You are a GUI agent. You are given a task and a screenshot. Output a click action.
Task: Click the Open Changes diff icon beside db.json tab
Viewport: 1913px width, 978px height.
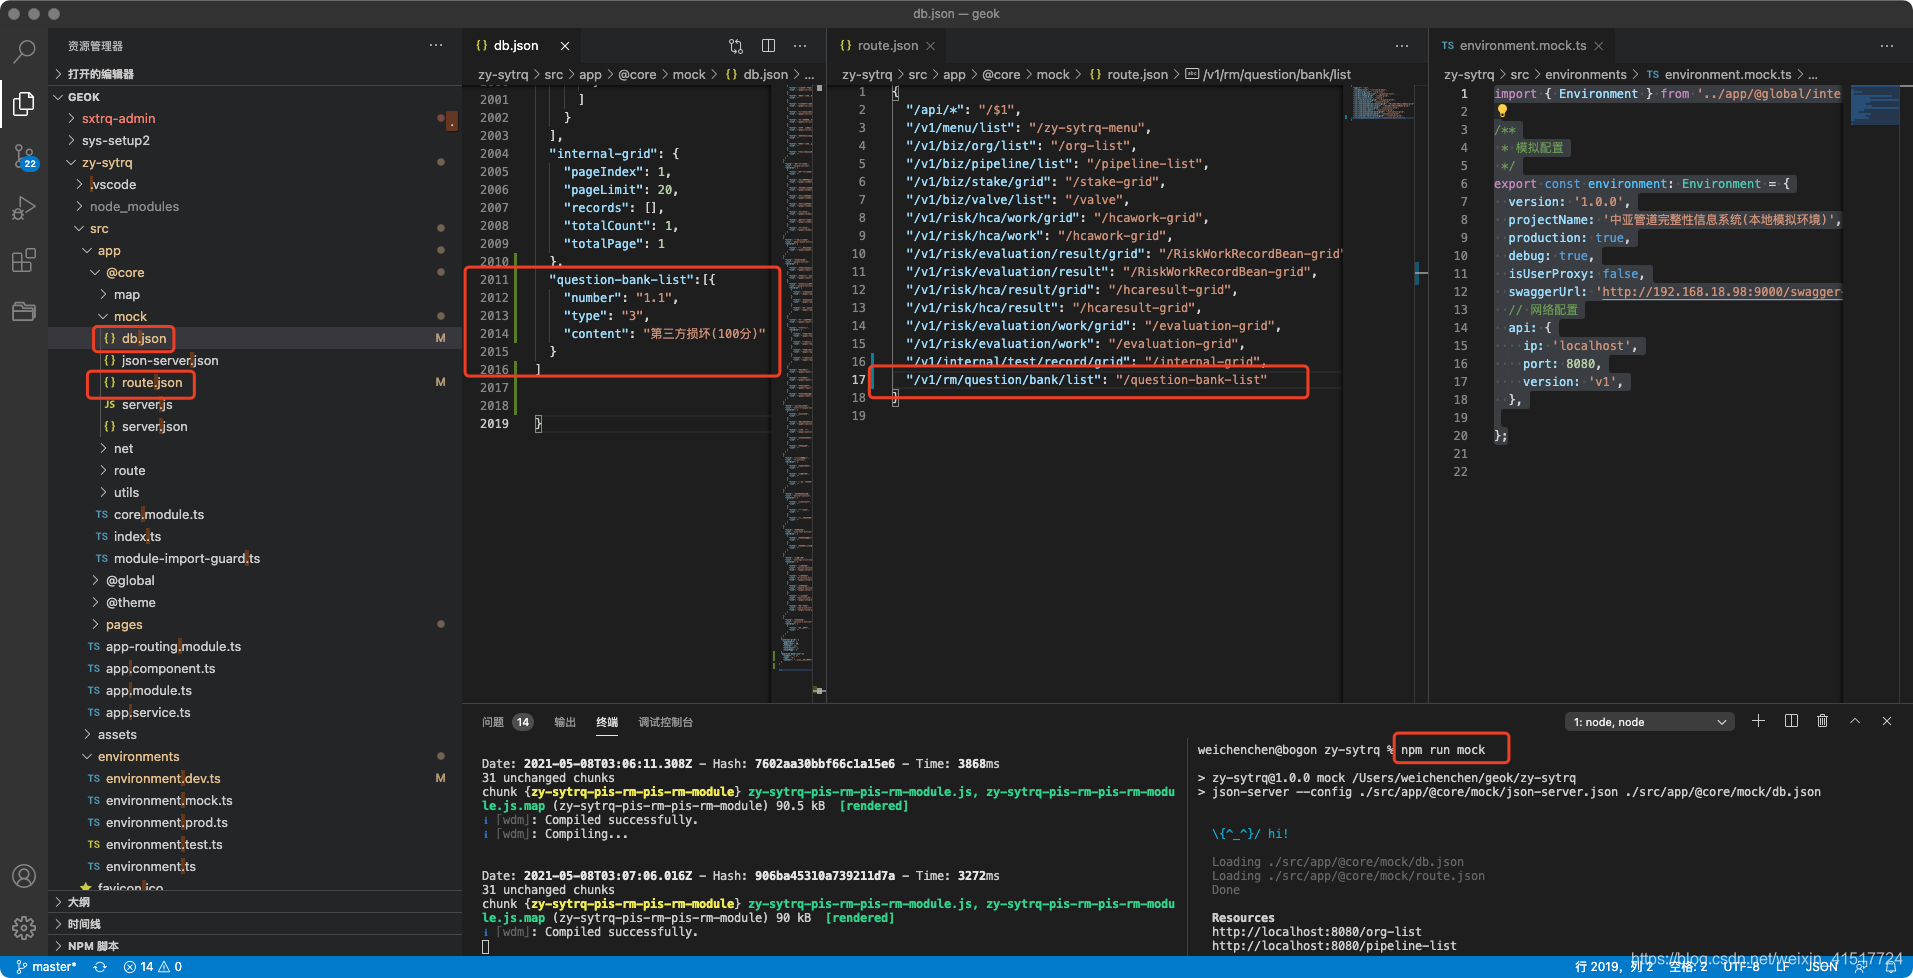tap(736, 45)
